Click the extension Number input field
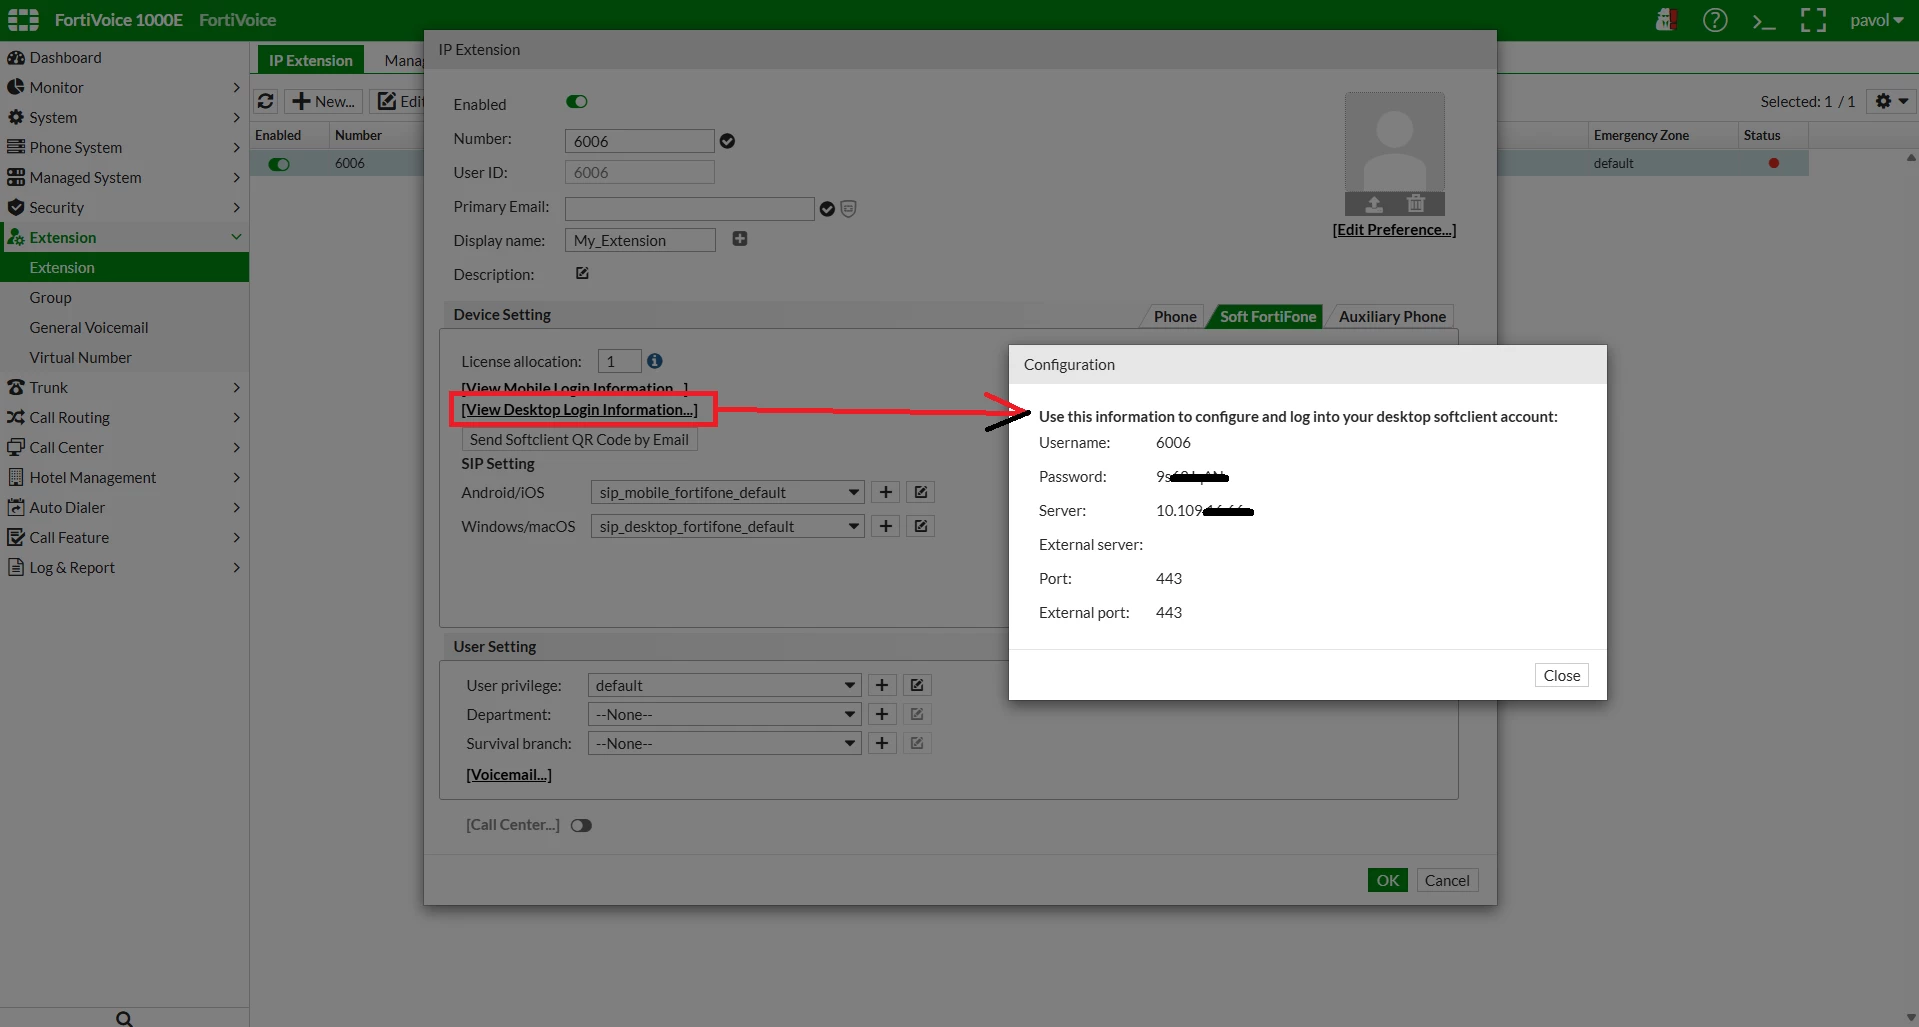This screenshot has height=1027, width=1919. pyautogui.click(x=640, y=141)
